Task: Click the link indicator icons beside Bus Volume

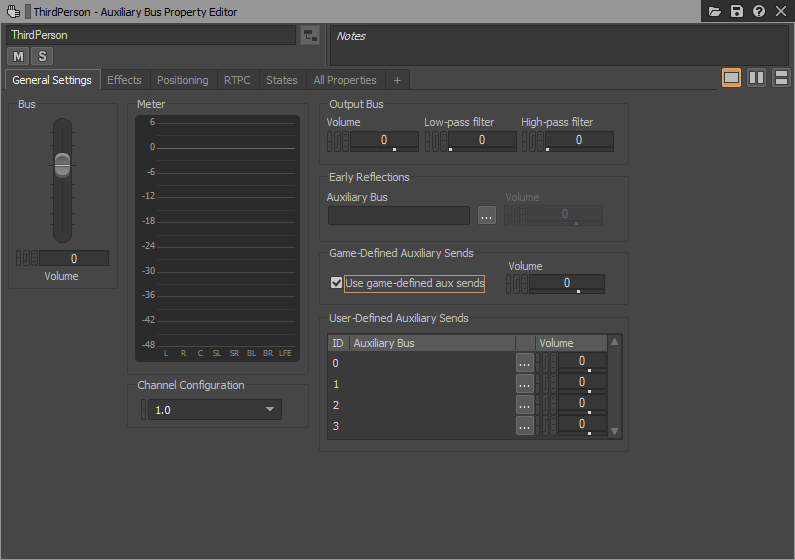Action: coord(27,258)
